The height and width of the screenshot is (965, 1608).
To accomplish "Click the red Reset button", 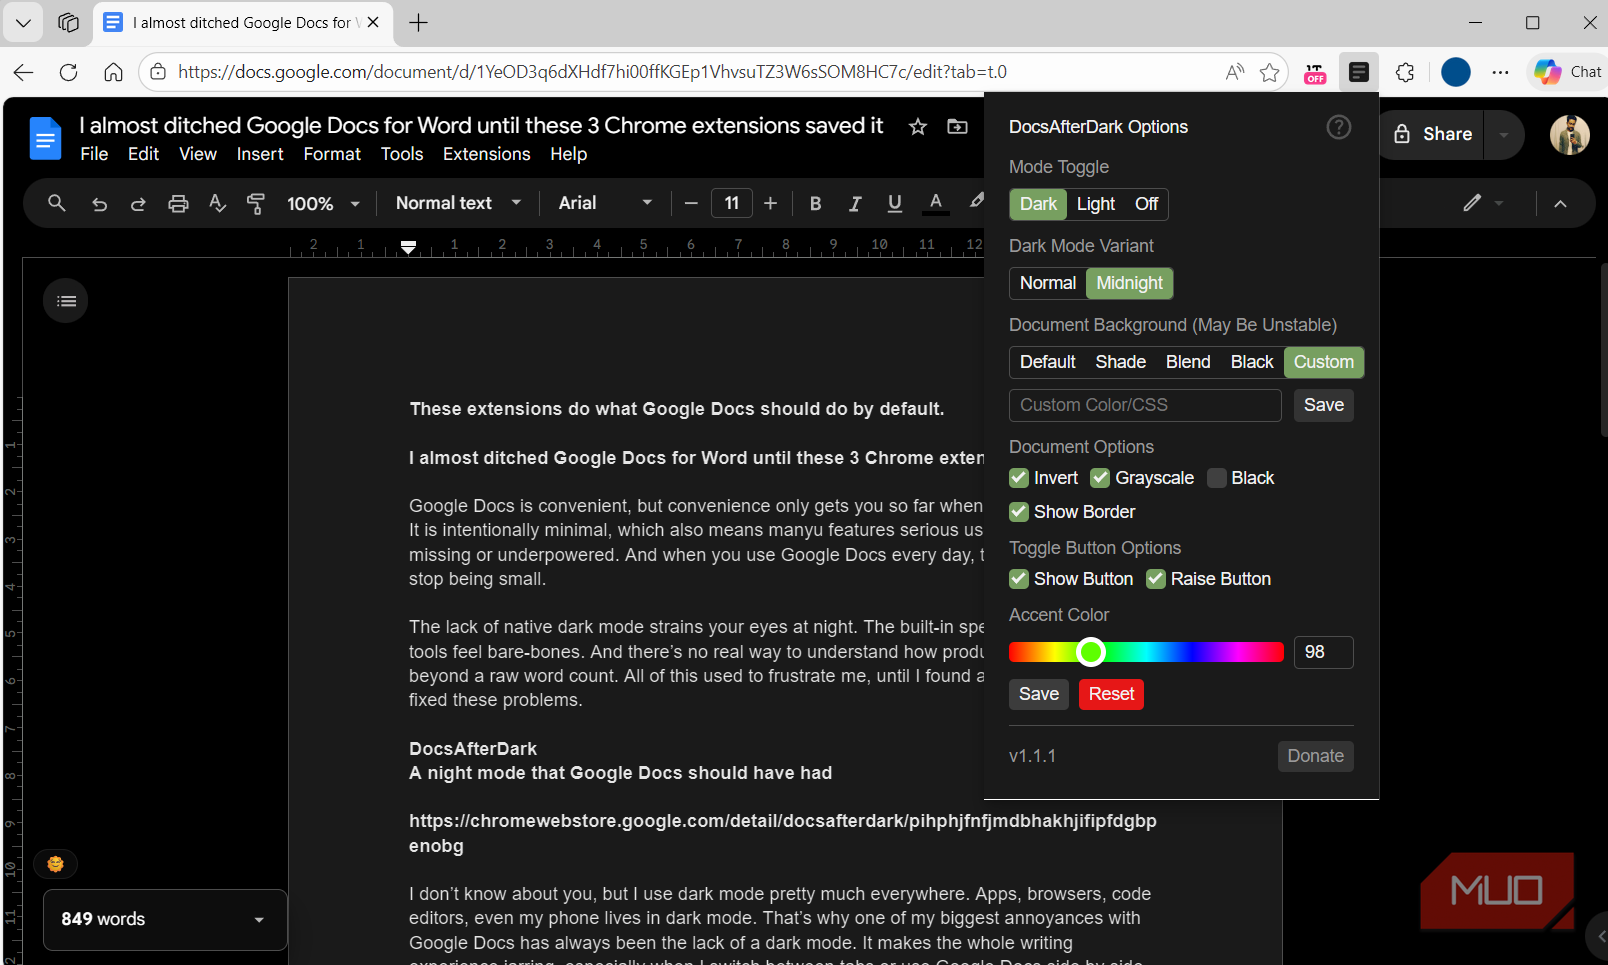I will [x=1111, y=694].
